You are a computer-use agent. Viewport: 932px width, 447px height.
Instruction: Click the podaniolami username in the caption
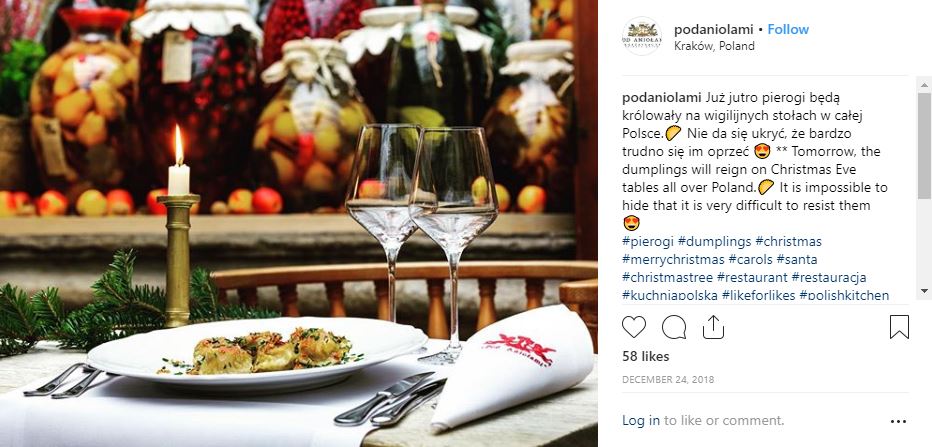(662, 97)
